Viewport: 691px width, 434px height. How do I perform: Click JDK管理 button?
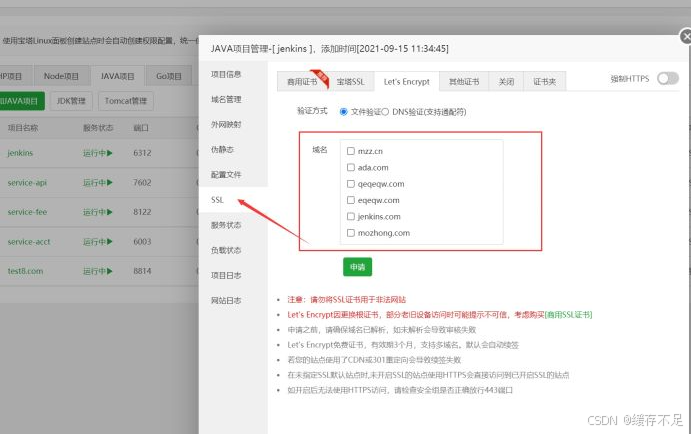71,101
